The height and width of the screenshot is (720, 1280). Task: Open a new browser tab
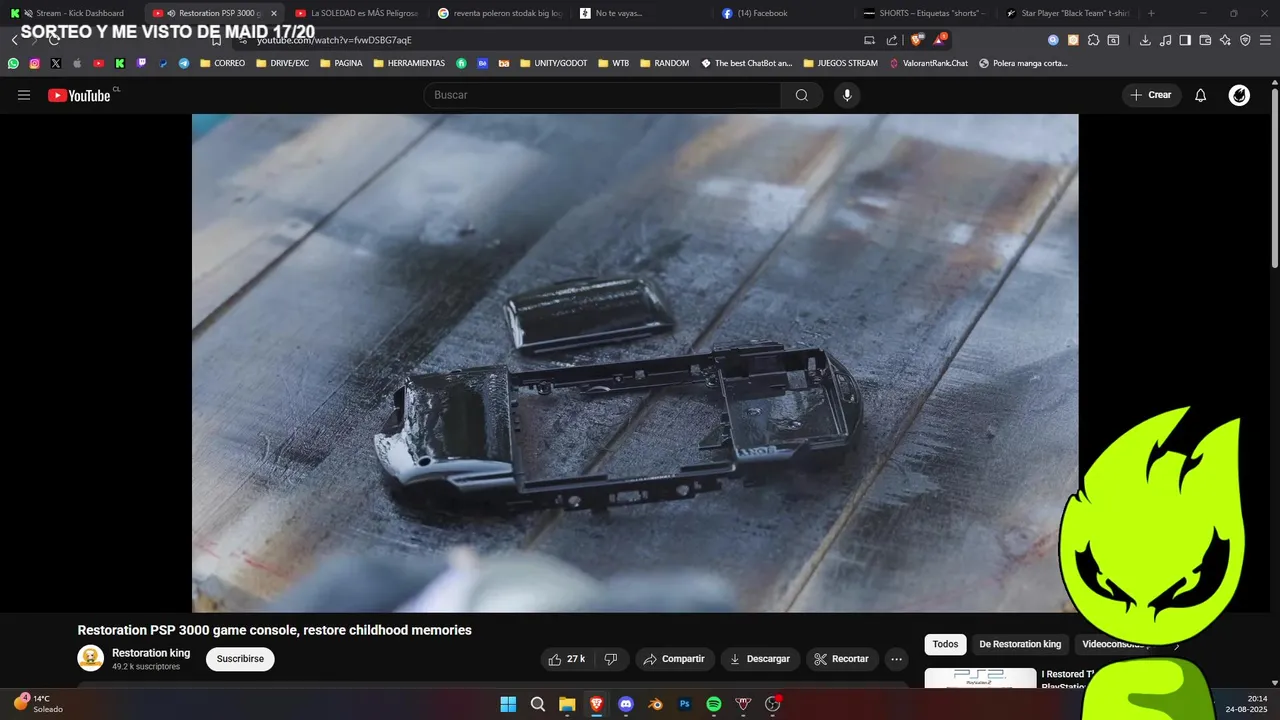pyautogui.click(x=1151, y=13)
